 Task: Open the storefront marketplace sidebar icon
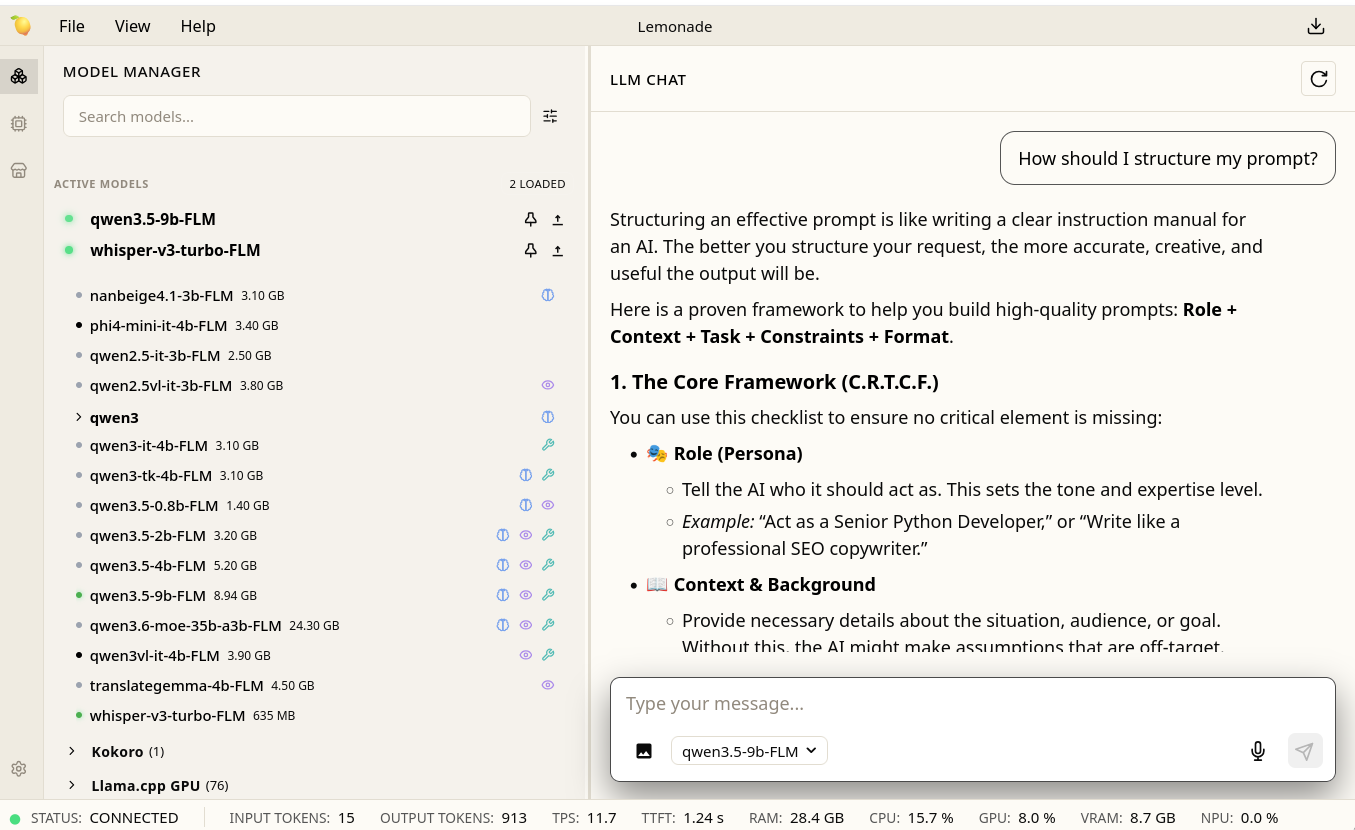tap(19, 170)
